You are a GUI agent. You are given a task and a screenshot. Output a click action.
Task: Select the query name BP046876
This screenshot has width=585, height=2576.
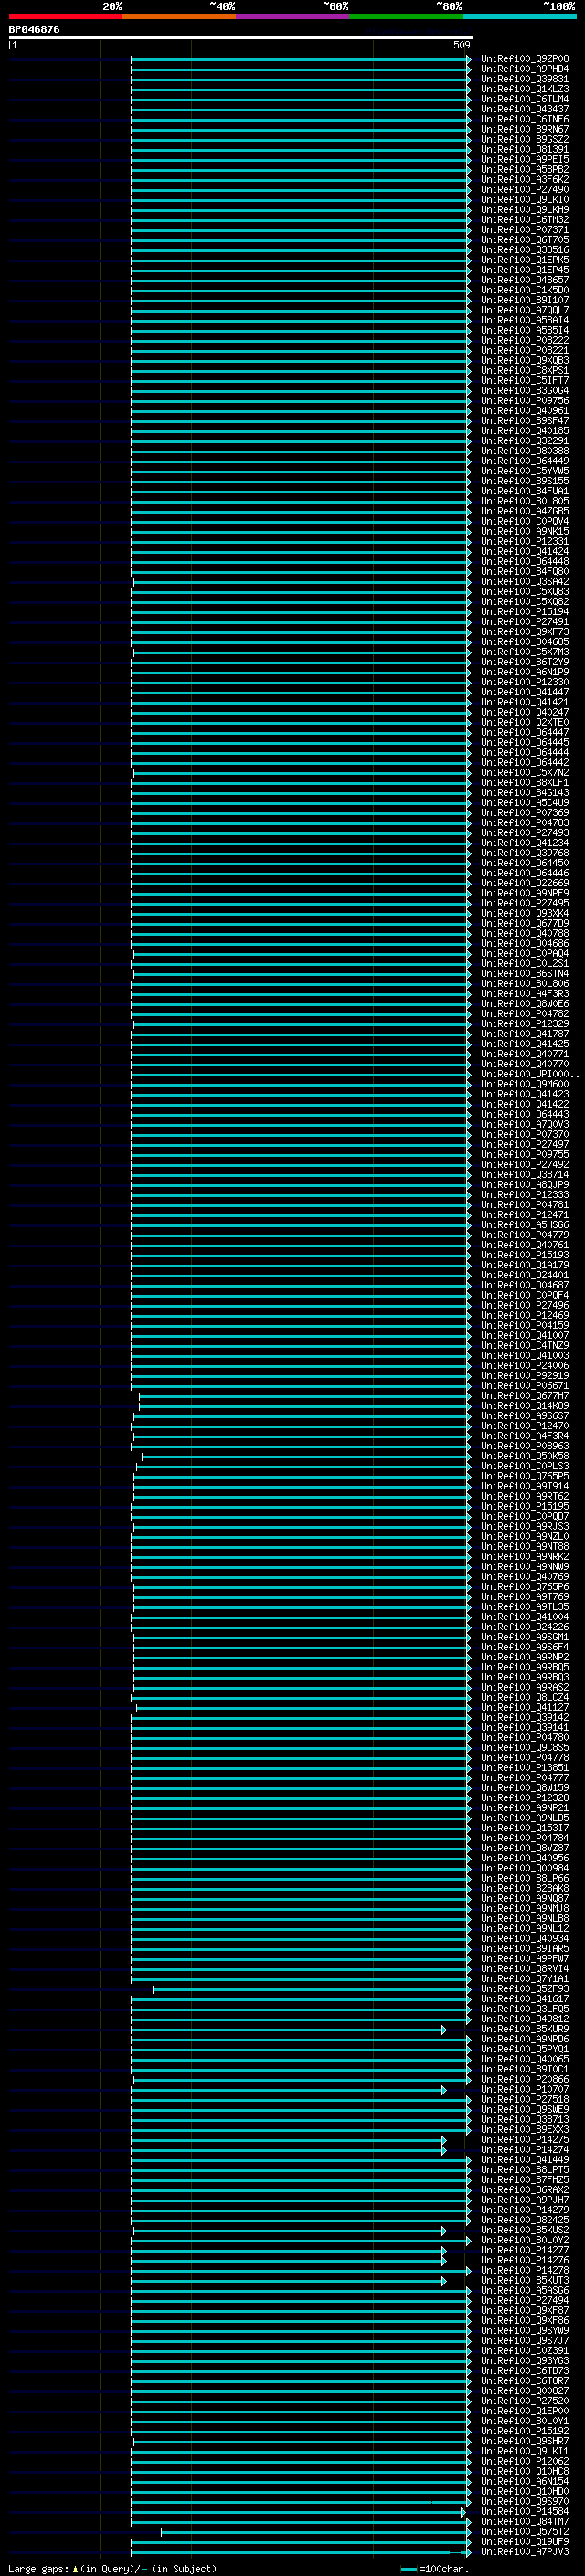coord(34,29)
